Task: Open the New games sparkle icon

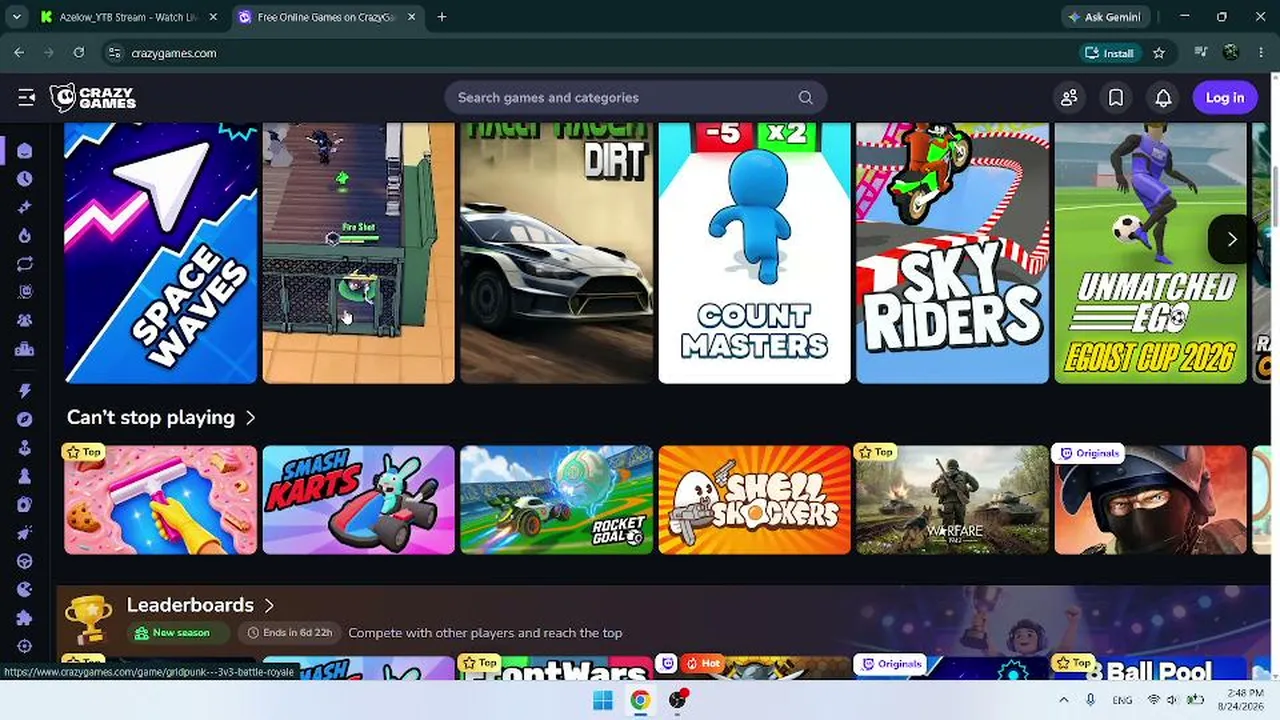Action: click(25, 207)
